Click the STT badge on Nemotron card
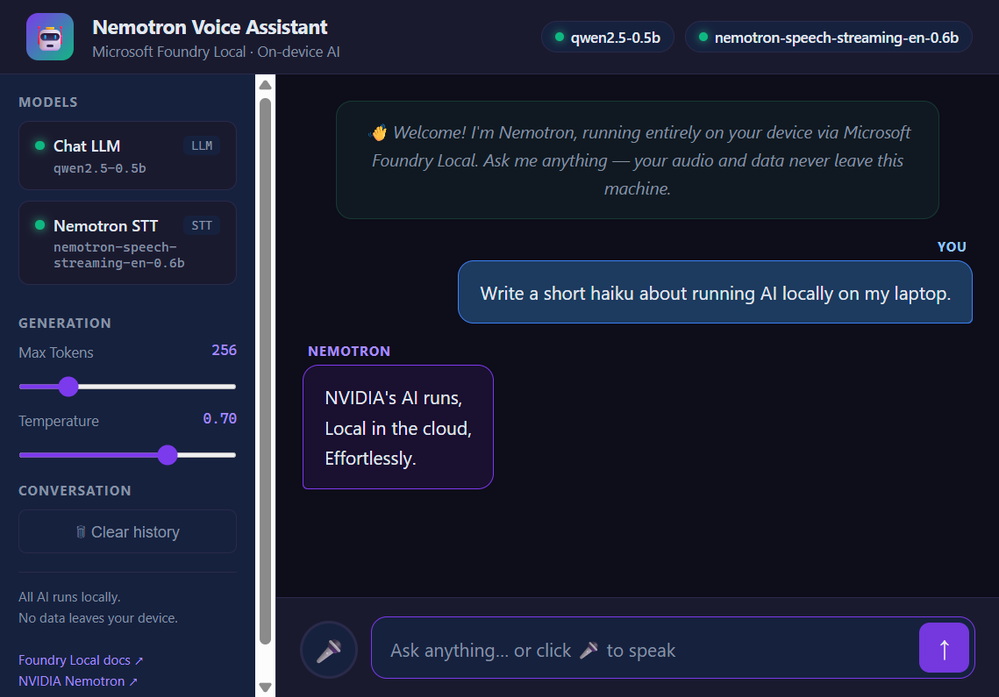Image resolution: width=999 pixels, height=697 pixels. [x=202, y=226]
